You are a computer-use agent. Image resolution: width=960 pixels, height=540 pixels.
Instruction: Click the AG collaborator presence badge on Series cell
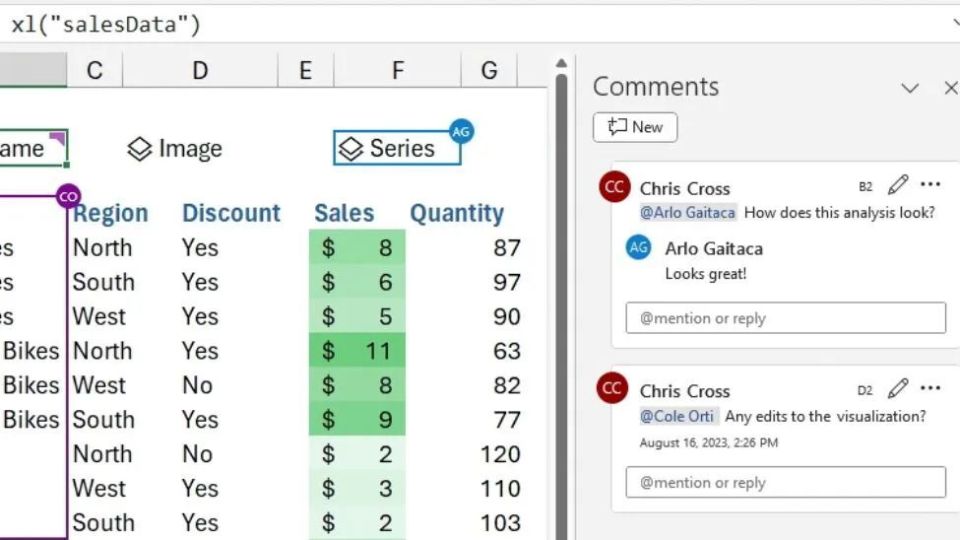pos(461,131)
